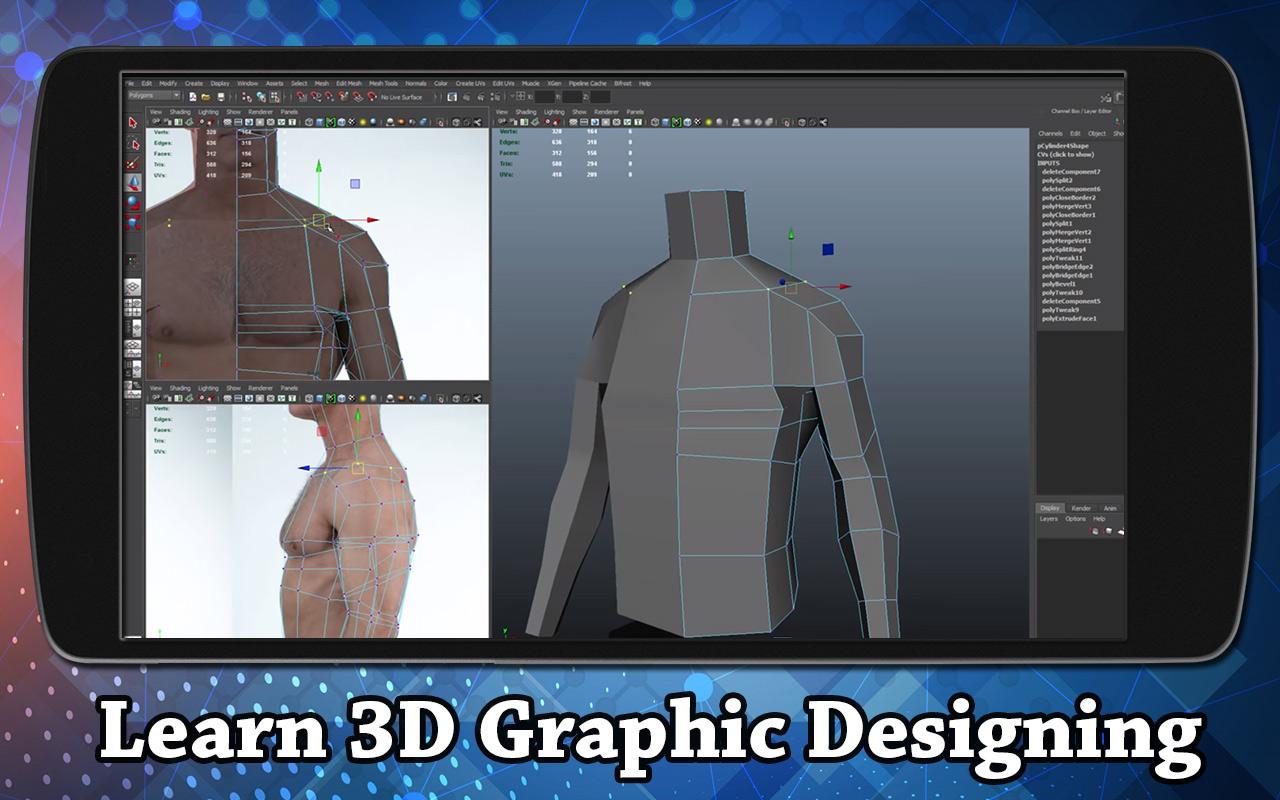The height and width of the screenshot is (800, 1280).
Task: Open the Mesh Tools menu
Action: click(383, 83)
